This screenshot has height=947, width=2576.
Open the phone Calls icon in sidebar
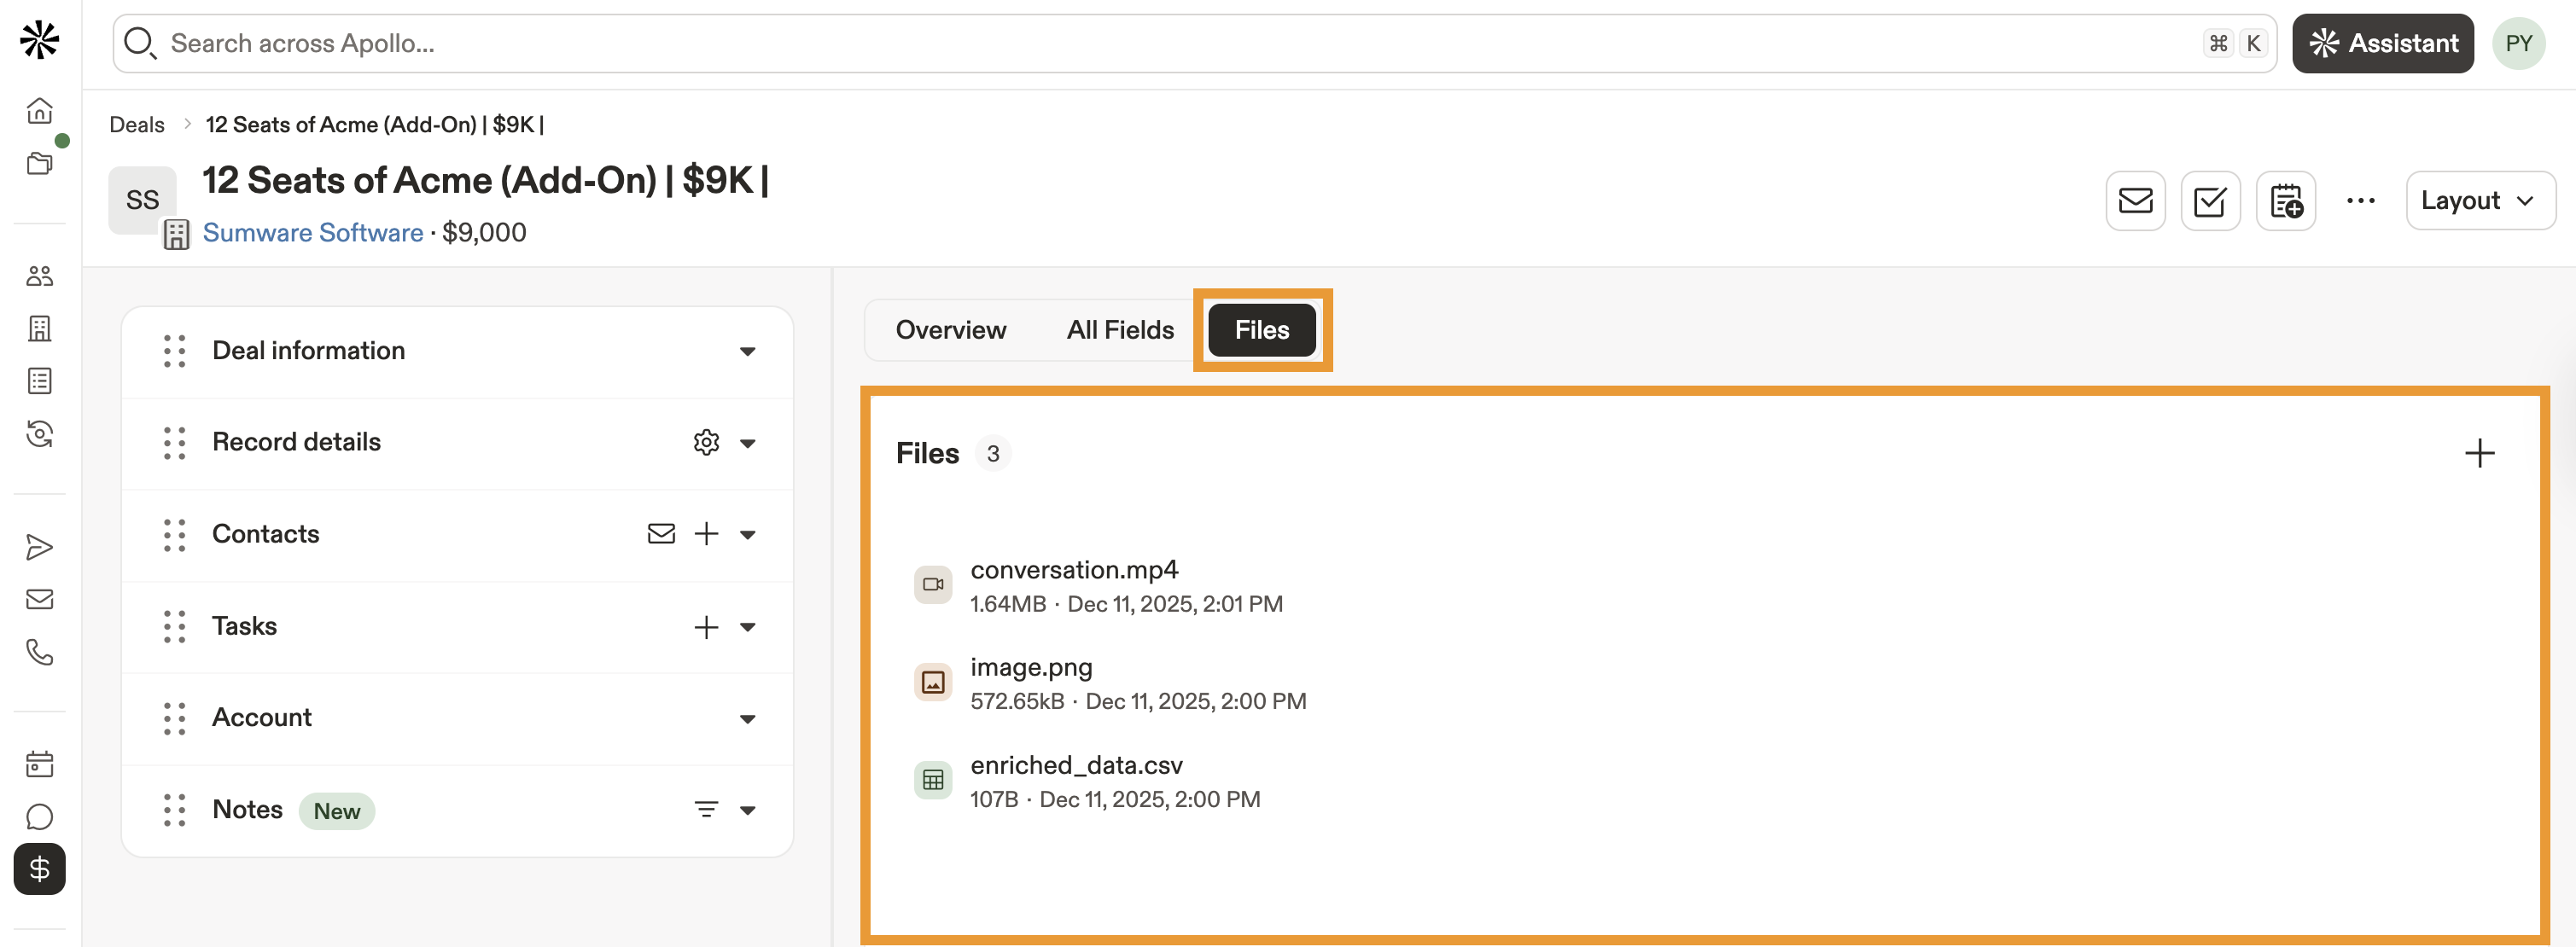[x=39, y=652]
